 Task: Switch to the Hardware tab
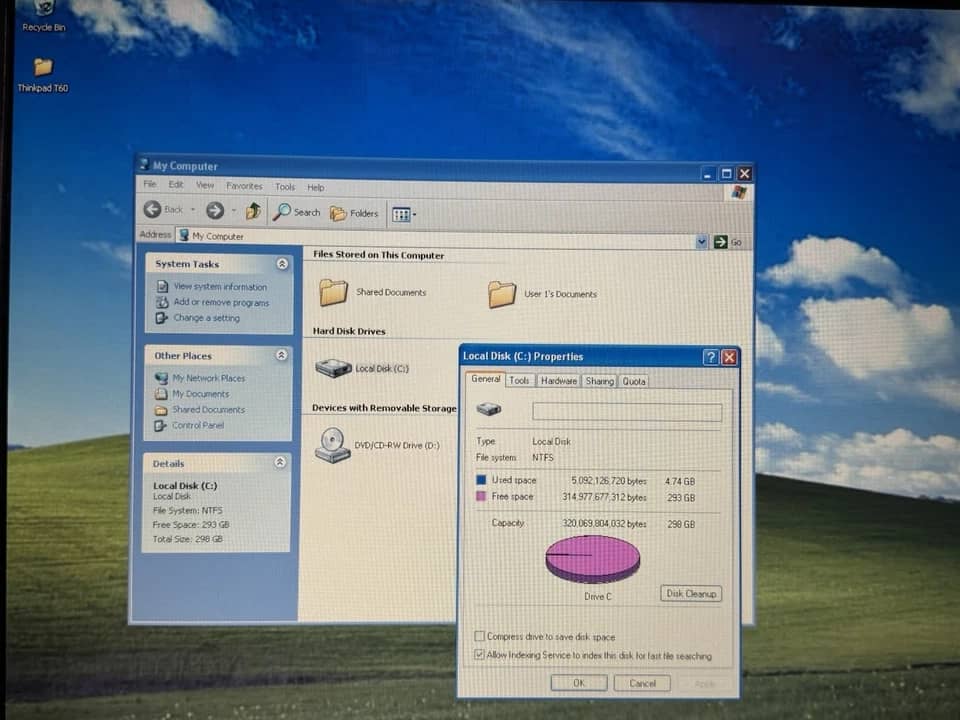pos(558,381)
